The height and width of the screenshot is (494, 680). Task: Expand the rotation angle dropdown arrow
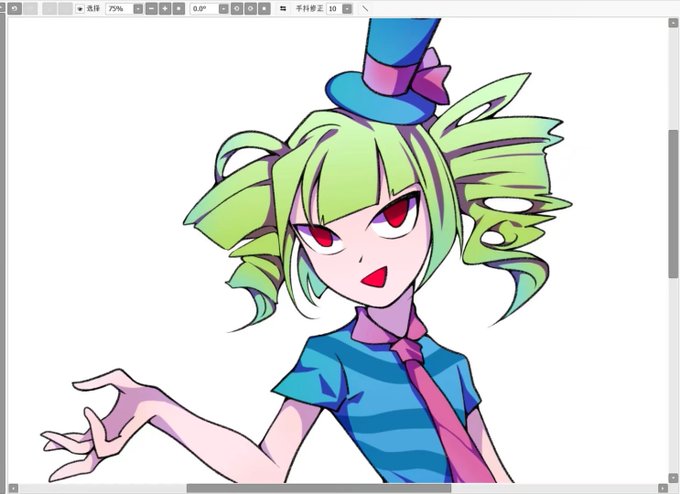tap(223, 9)
